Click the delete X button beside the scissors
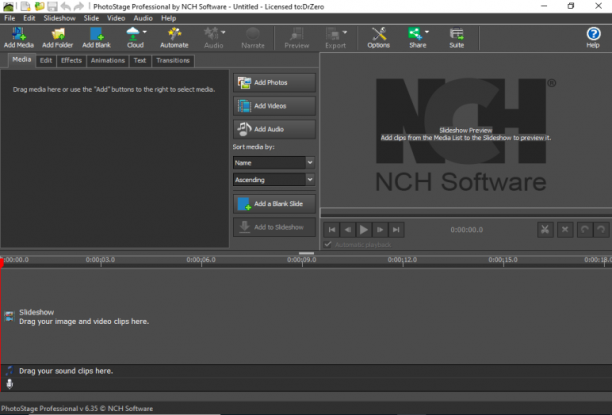Screen dimensions: 612x415 pos(565,230)
